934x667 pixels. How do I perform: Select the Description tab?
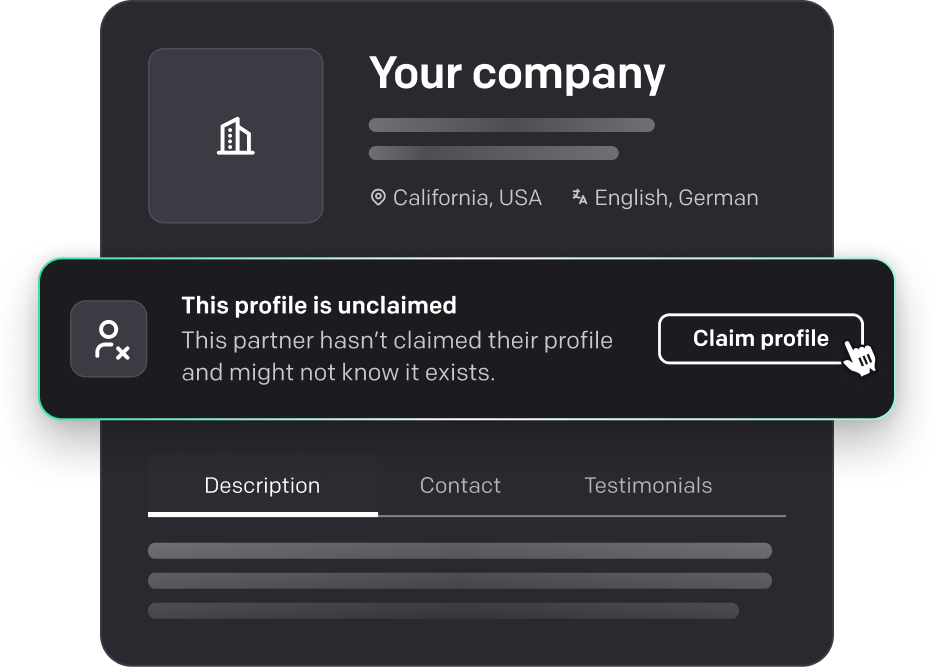coord(262,485)
